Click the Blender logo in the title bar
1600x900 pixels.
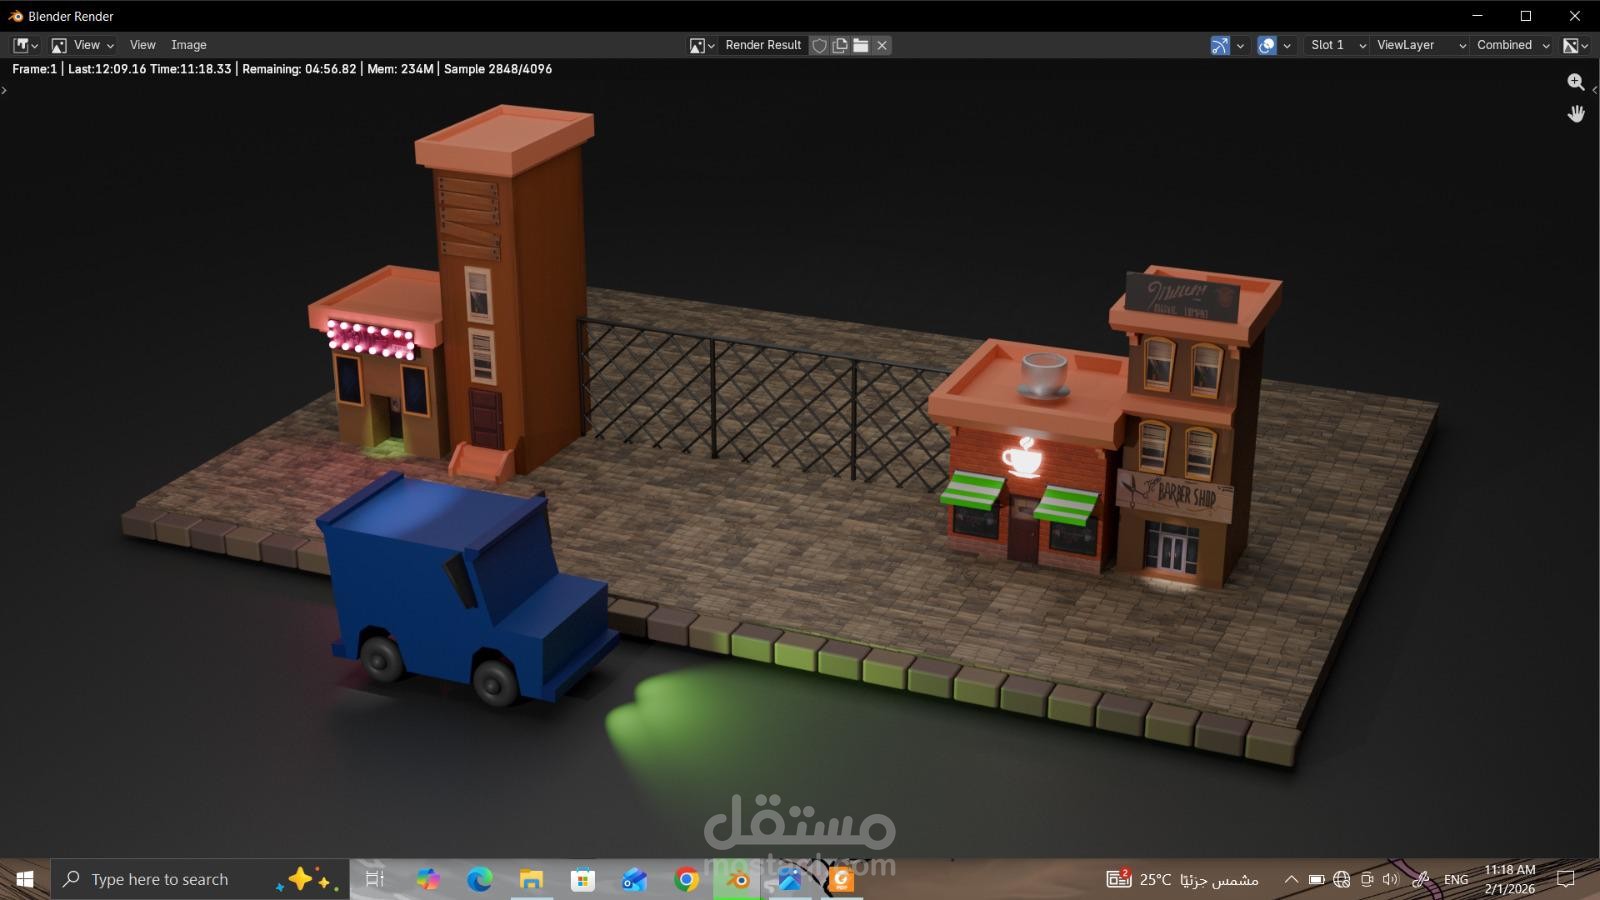click(x=15, y=16)
